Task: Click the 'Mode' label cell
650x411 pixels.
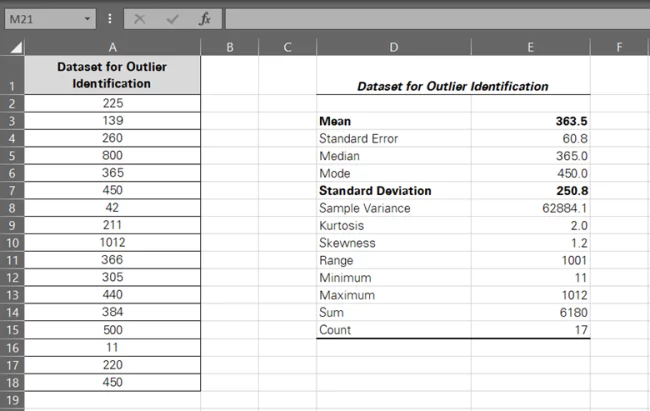Action: point(394,173)
